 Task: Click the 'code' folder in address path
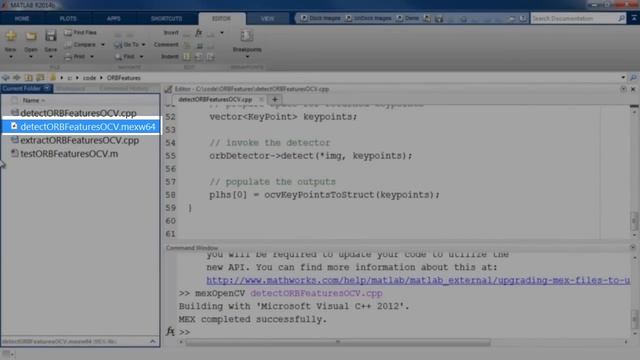pos(89,78)
